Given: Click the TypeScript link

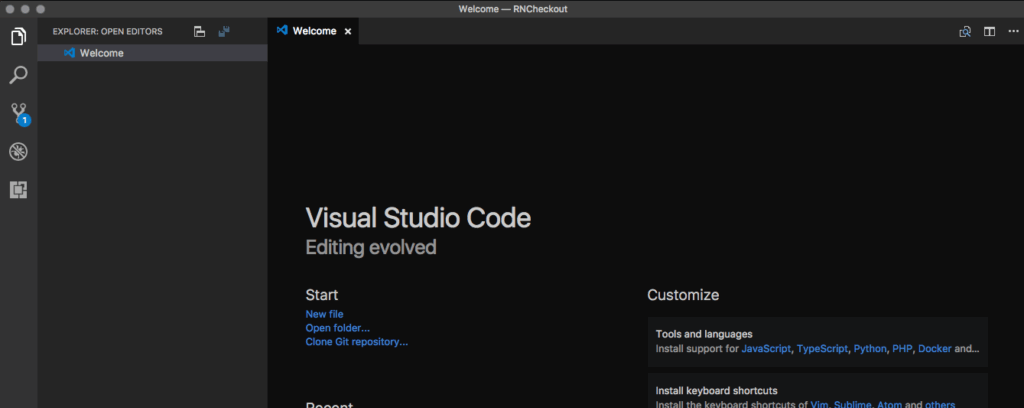Looking at the screenshot, I should point(822,349).
